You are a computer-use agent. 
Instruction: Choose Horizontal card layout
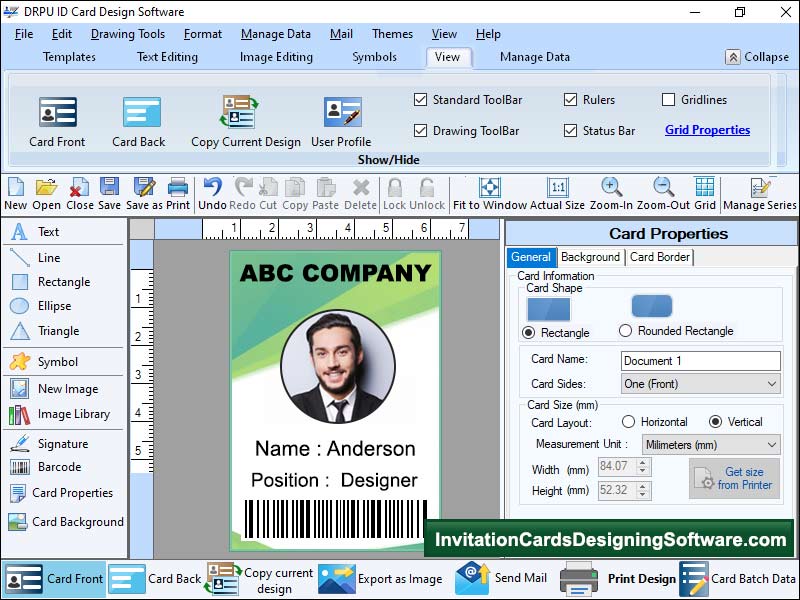click(630, 422)
